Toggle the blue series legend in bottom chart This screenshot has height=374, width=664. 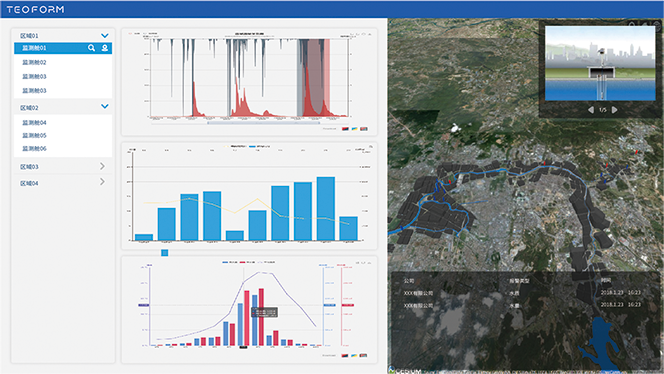tap(230, 262)
